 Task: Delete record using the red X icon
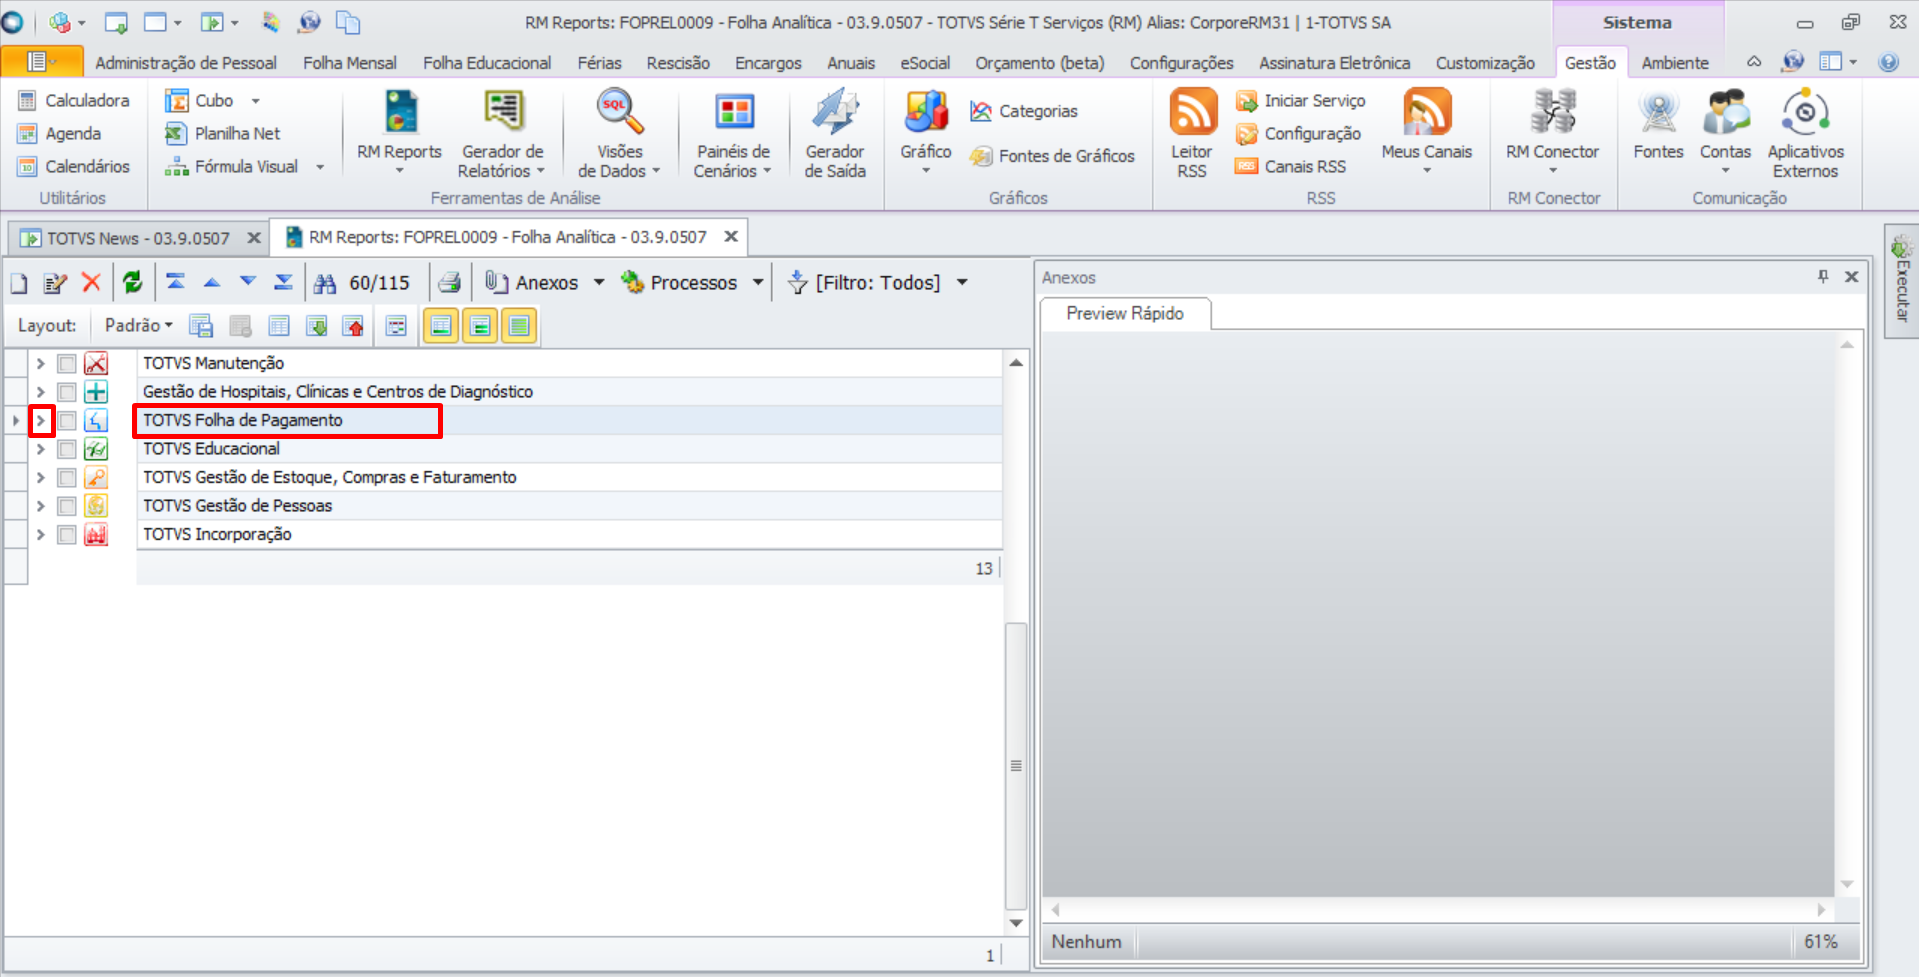coord(91,283)
